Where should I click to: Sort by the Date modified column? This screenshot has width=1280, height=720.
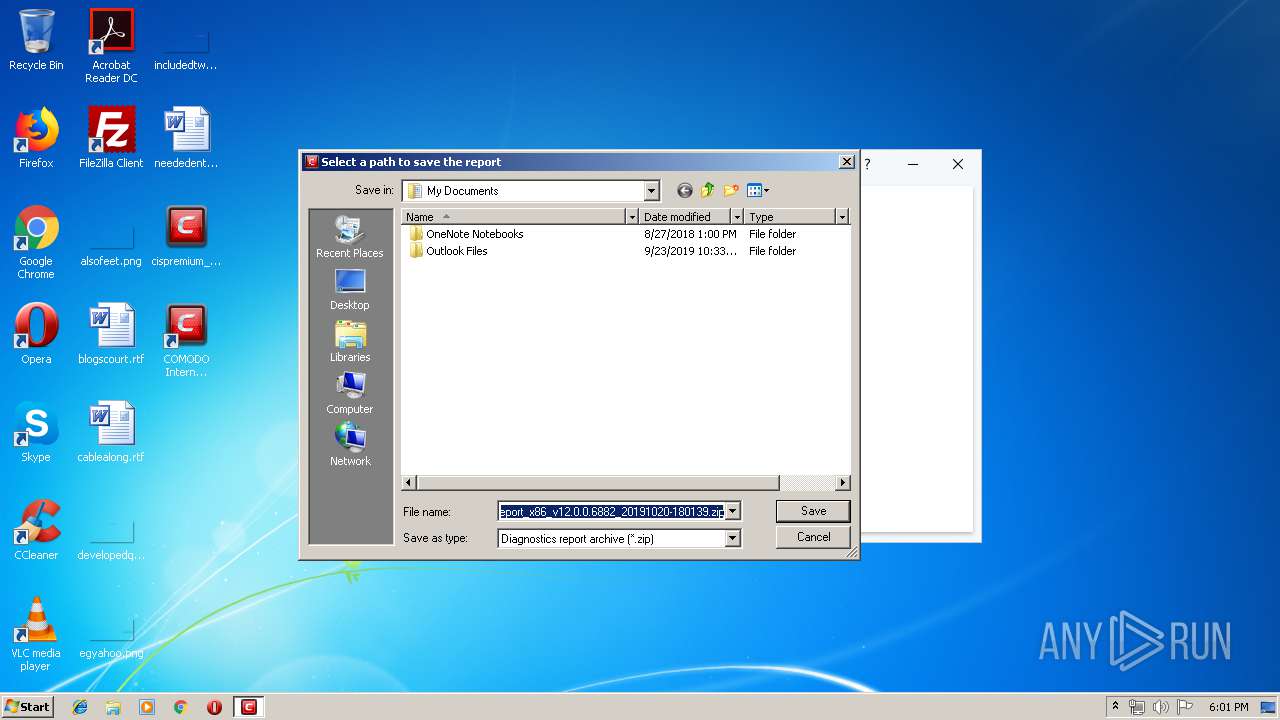[x=685, y=216]
